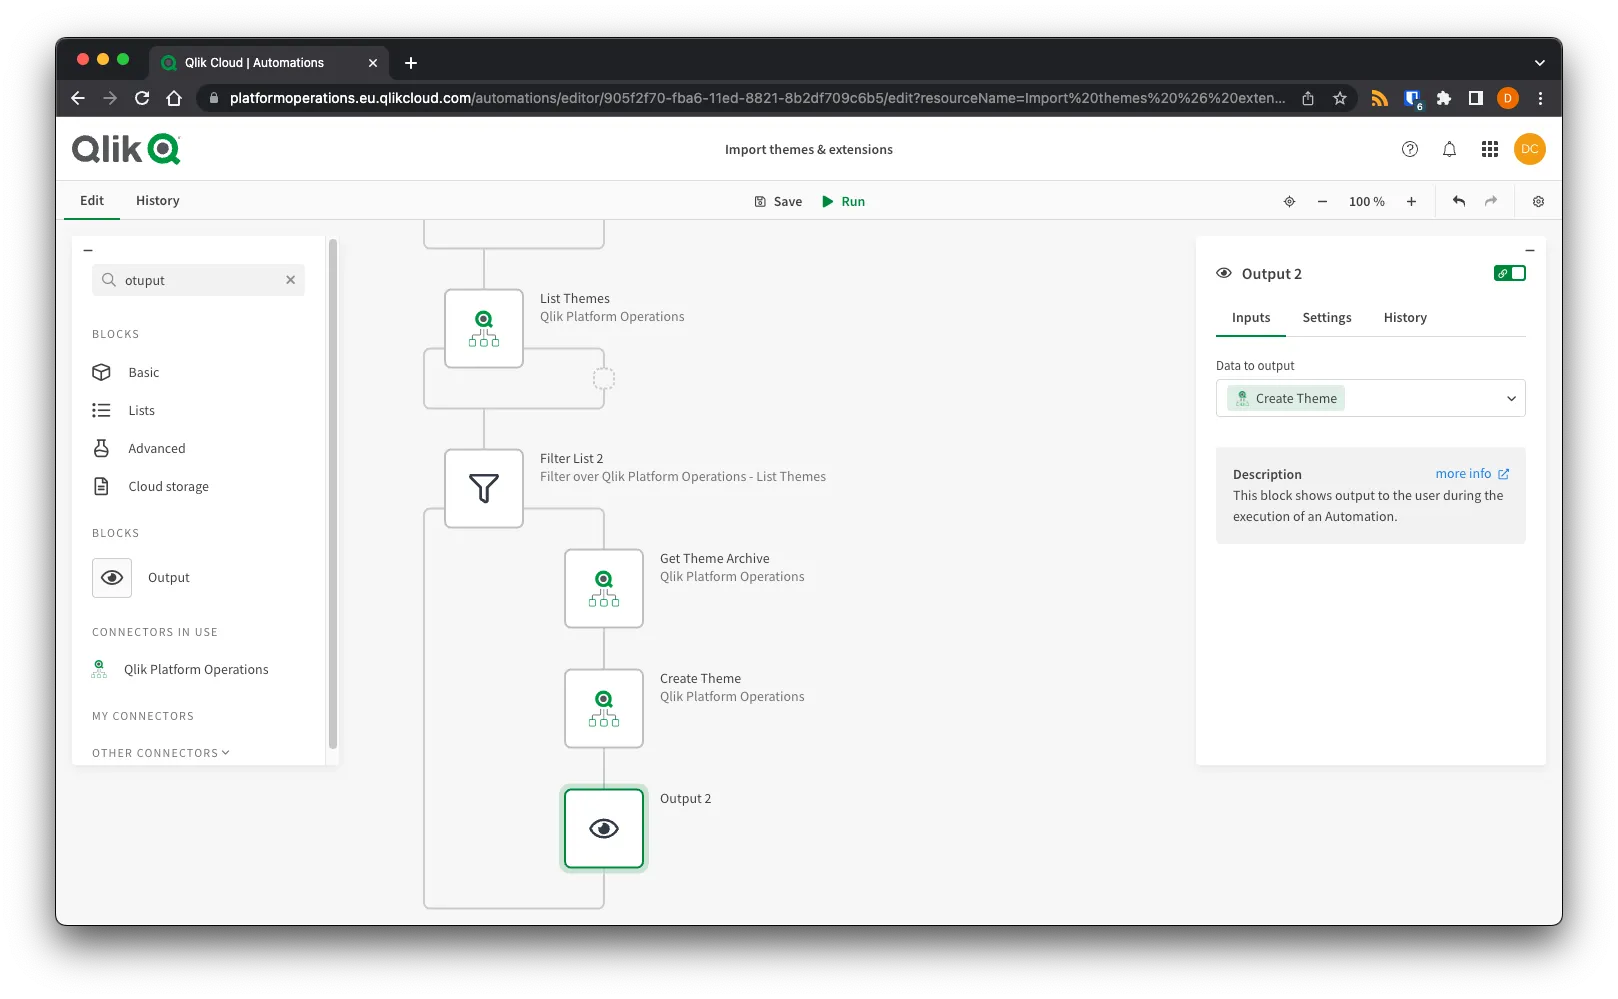Click the Filter List 2 funnel block
Image resolution: width=1618 pixels, height=999 pixels.
click(x=484, y=488)
